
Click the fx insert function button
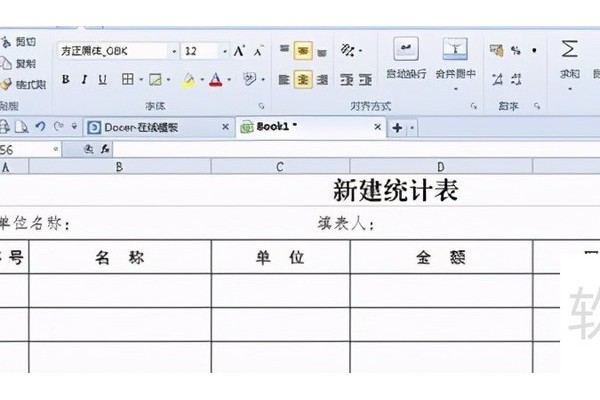(105, 149)
